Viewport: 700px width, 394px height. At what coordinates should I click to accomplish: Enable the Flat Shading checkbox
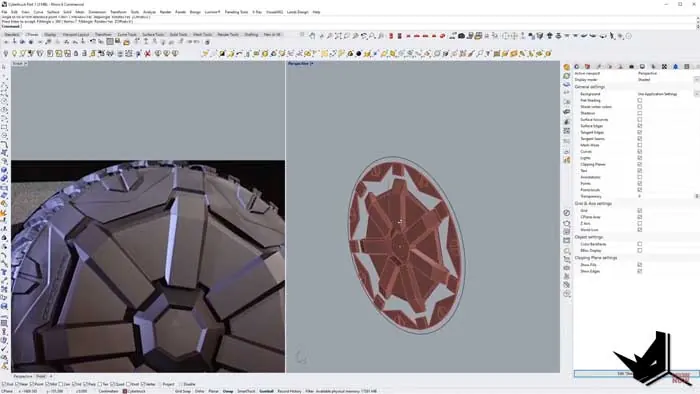point(640,100)
